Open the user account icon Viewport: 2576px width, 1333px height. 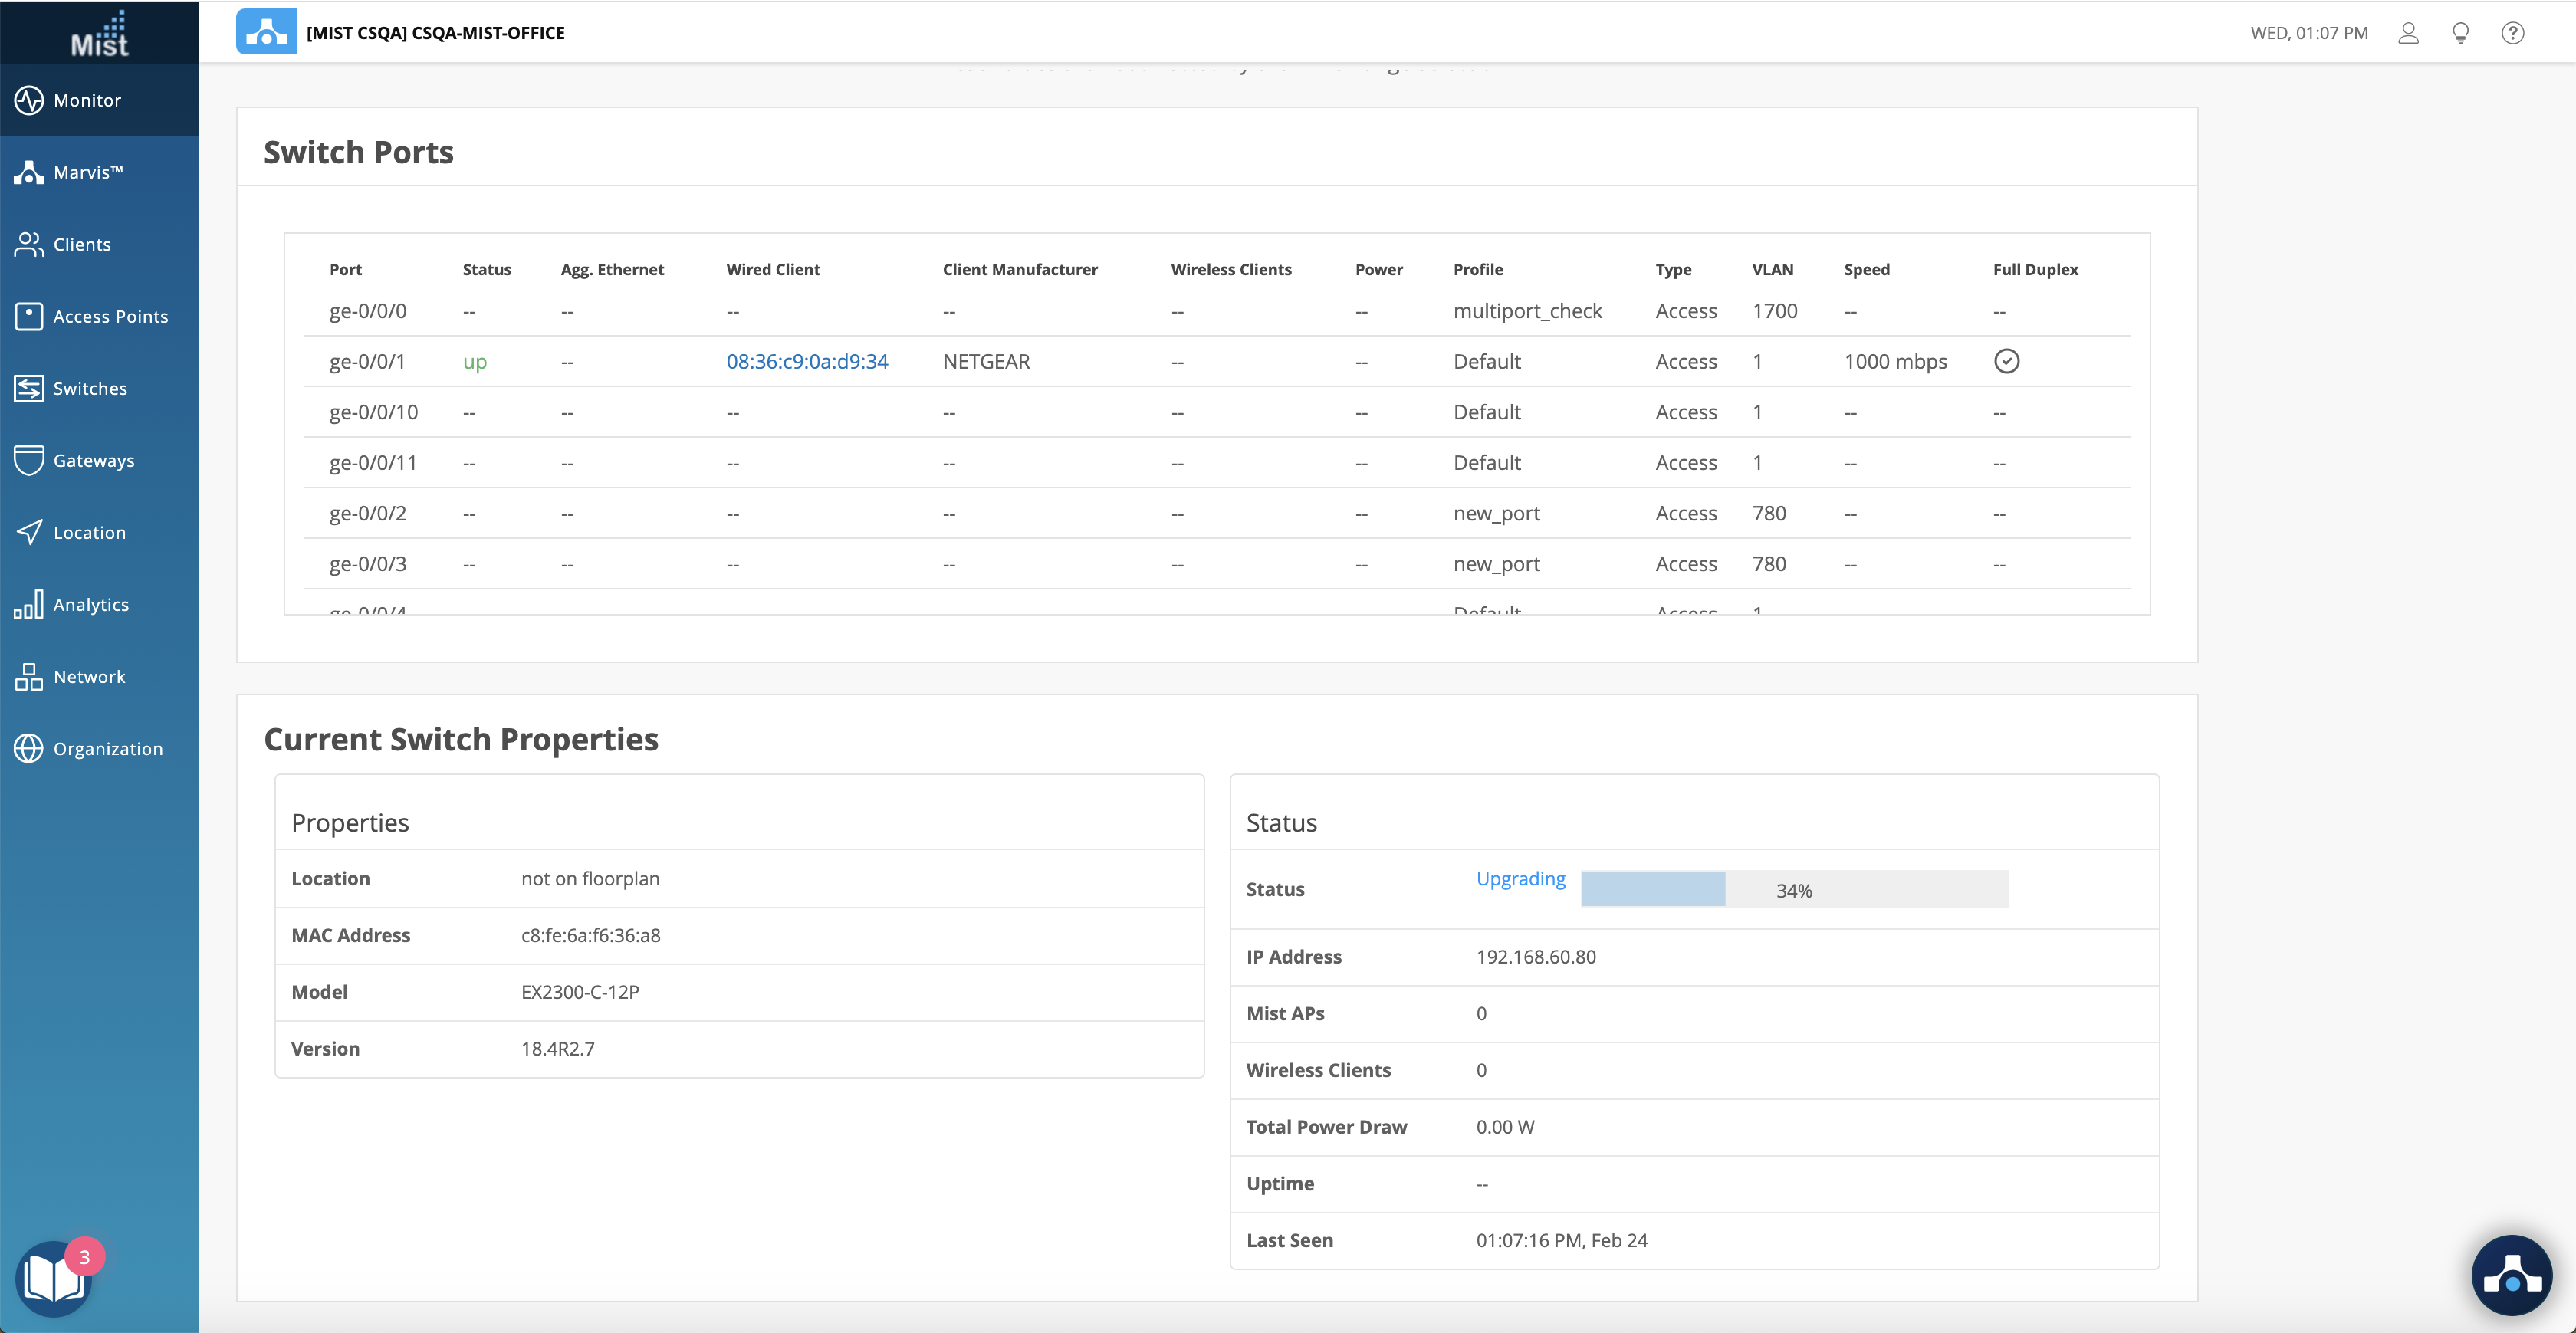coord(2408,33)
